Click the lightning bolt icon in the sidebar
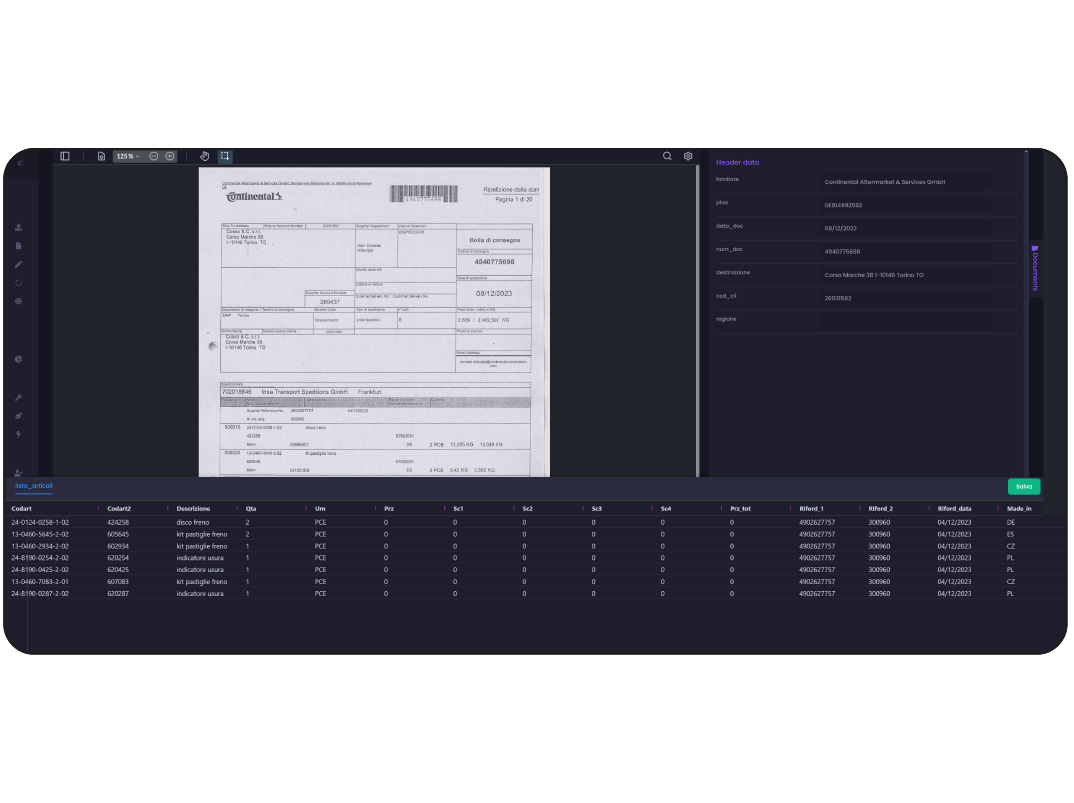 pyautogui.click(x=18, y=434)
